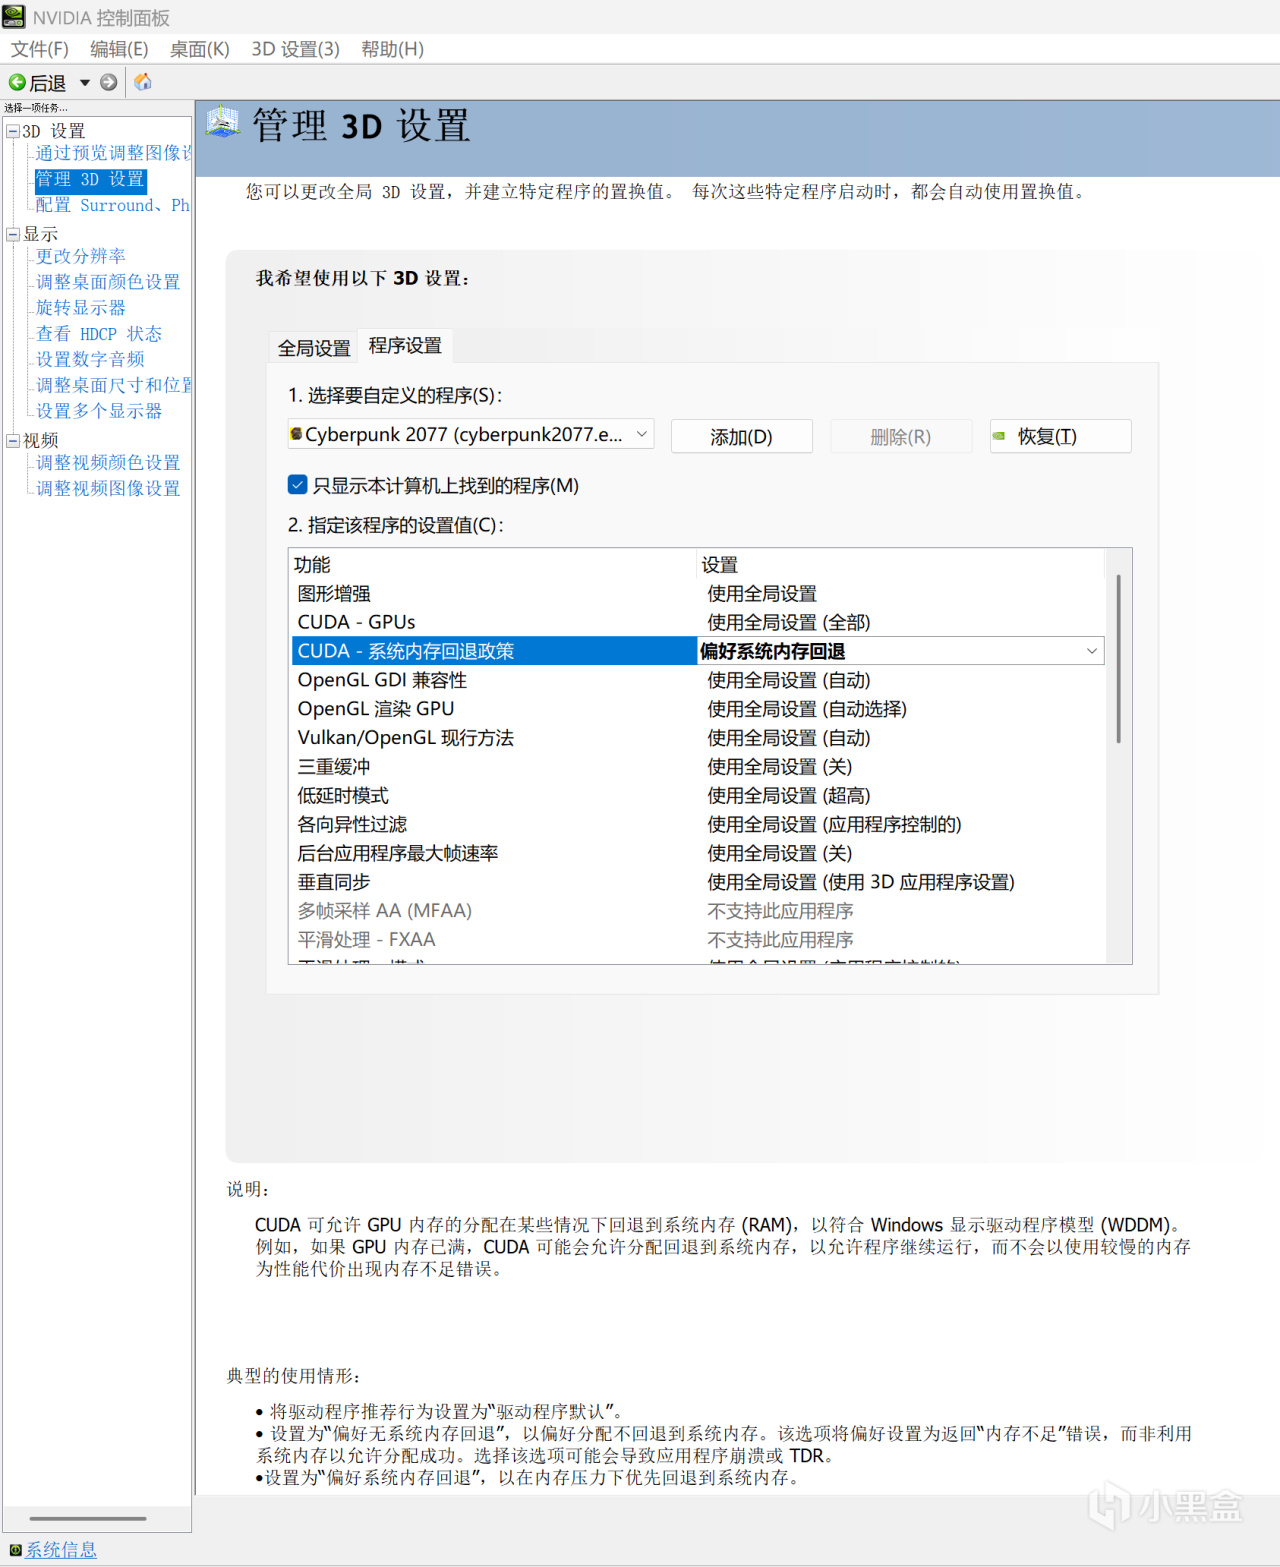Click the 后退 back button text
Image resolution: width=1280 pixels, height=1567 pixels.
coord(47,83)
